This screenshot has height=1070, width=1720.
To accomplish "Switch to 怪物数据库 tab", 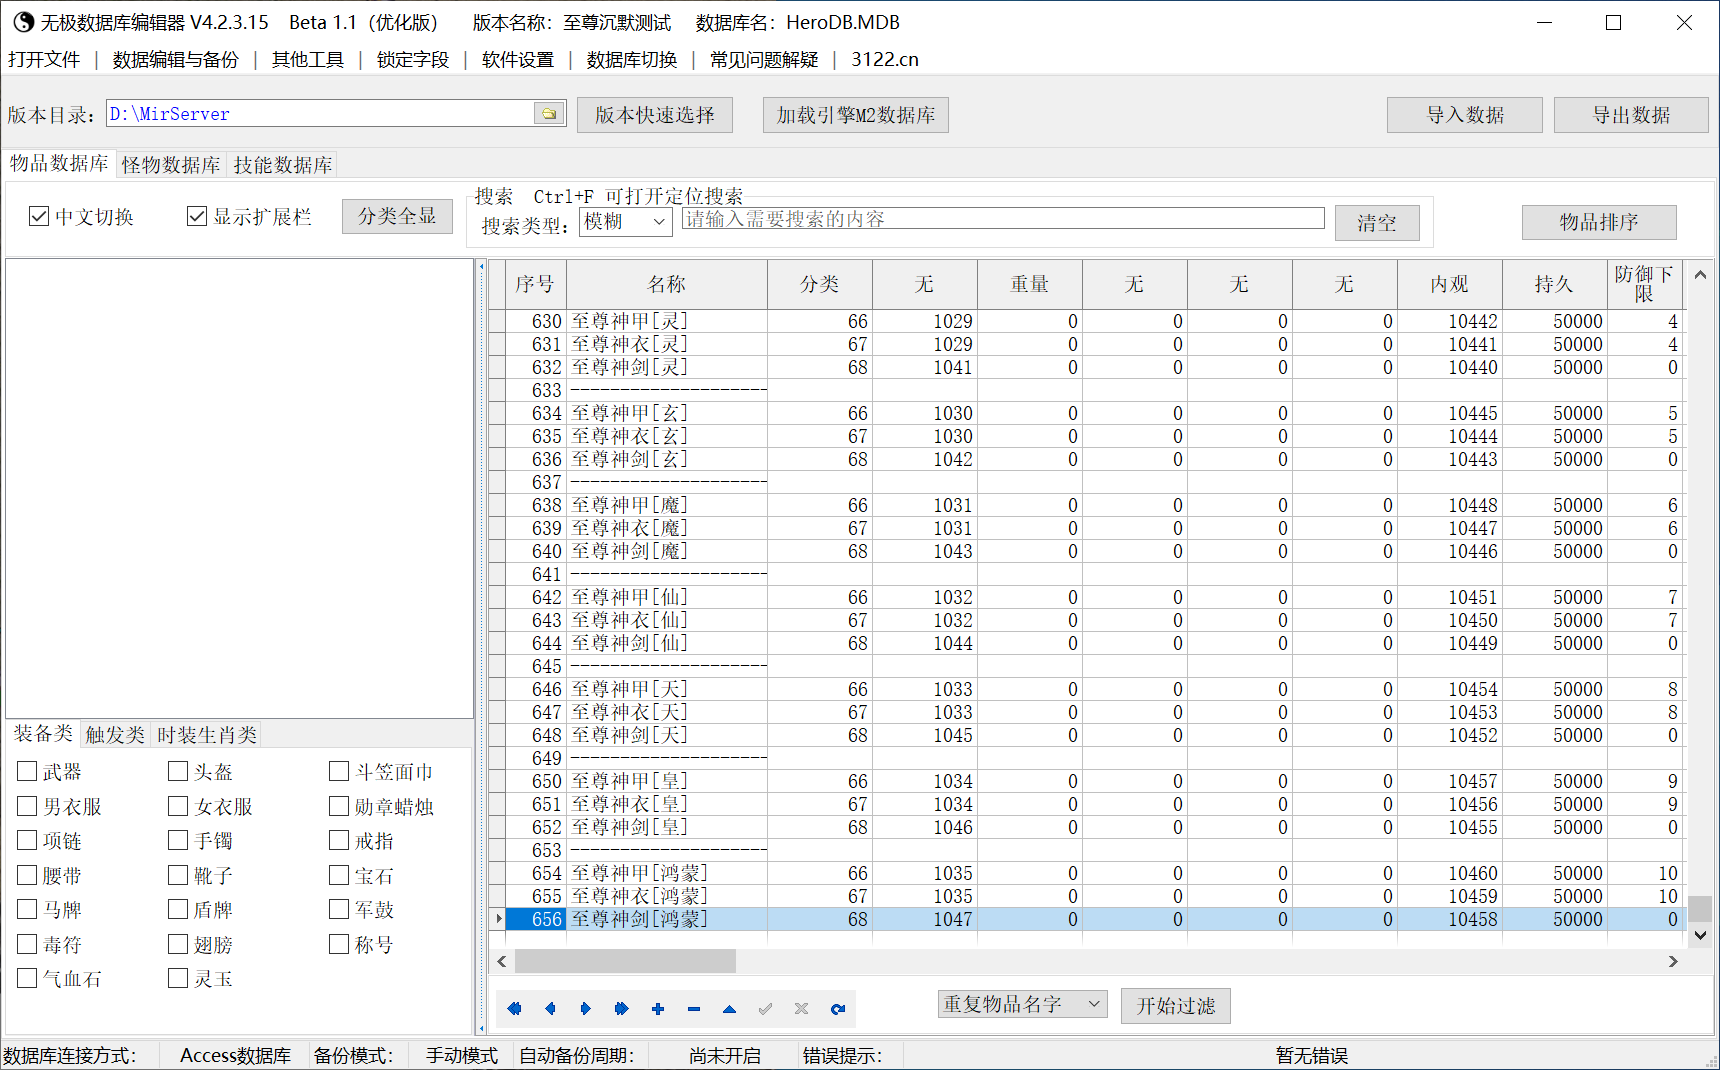I will click(x=171, y=165).
